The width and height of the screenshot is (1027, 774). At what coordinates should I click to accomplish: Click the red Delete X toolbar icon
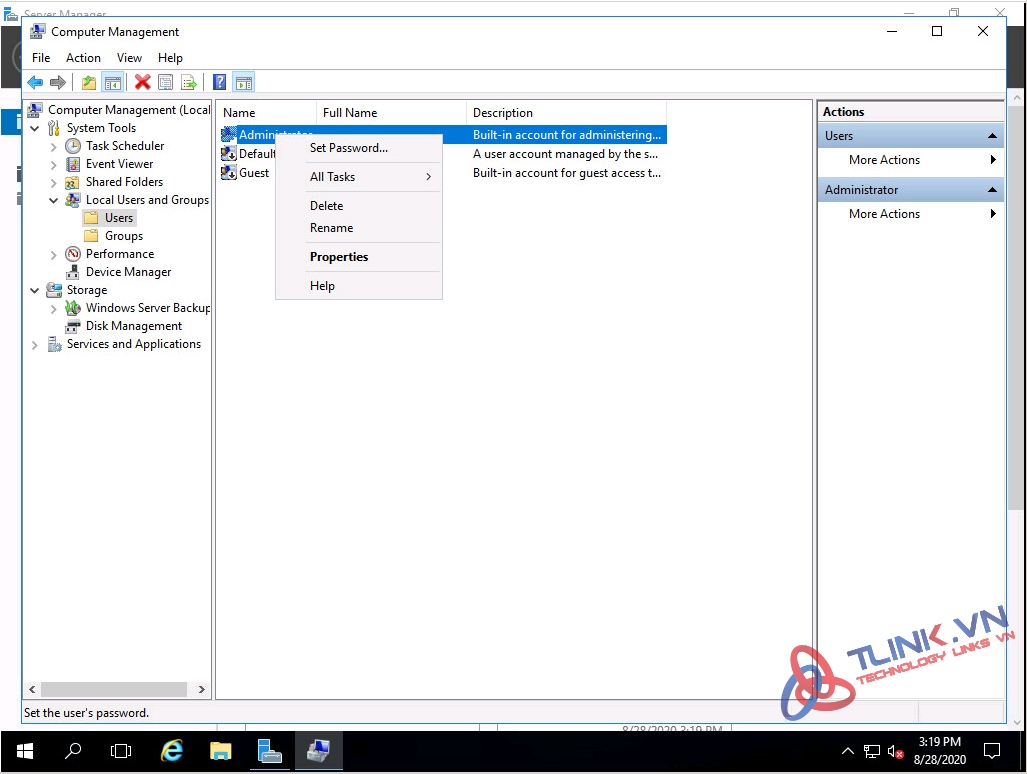click(143, 83)
